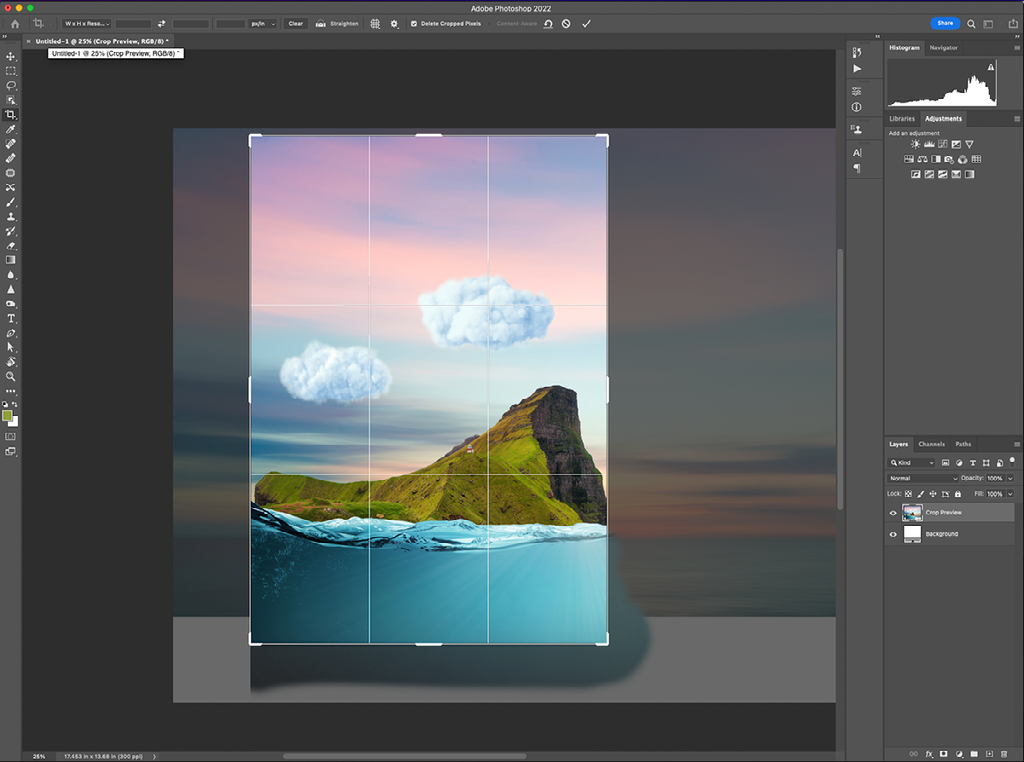Click the green foreground color swatch
The image size is (1024, 762).
pos(8,415)
